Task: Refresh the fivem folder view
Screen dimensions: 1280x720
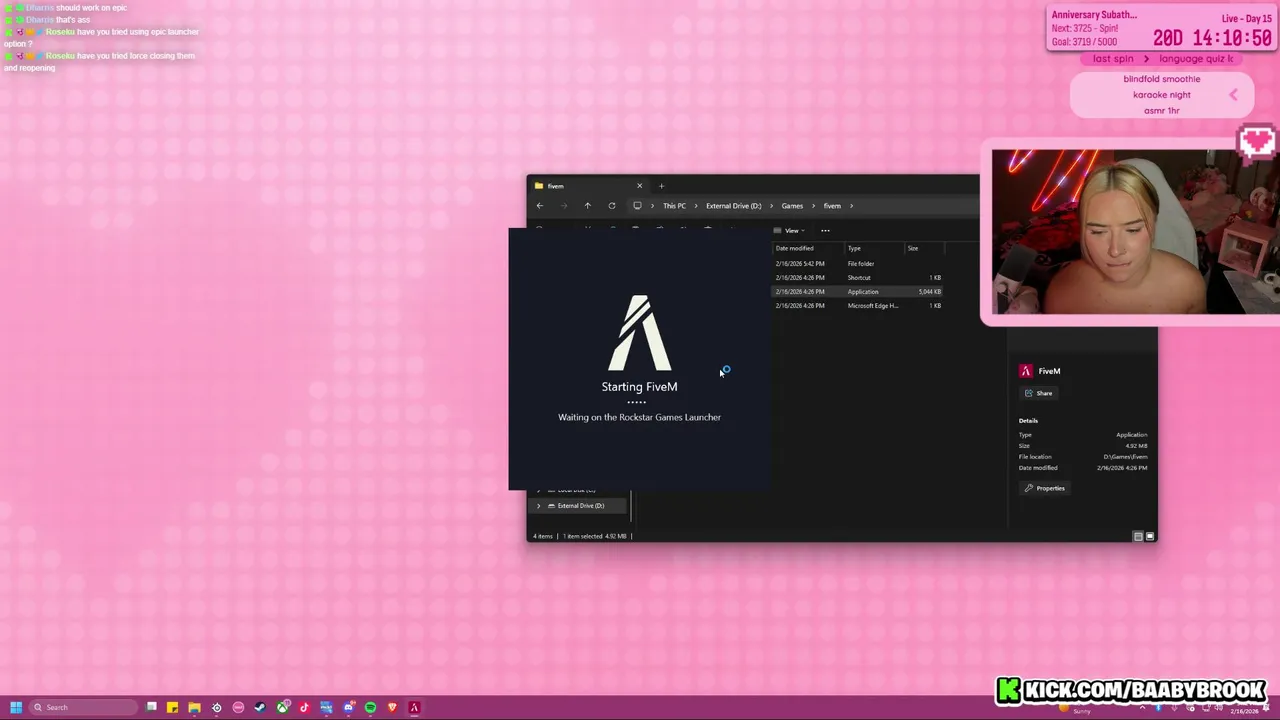Action: (x=612, y=206)
